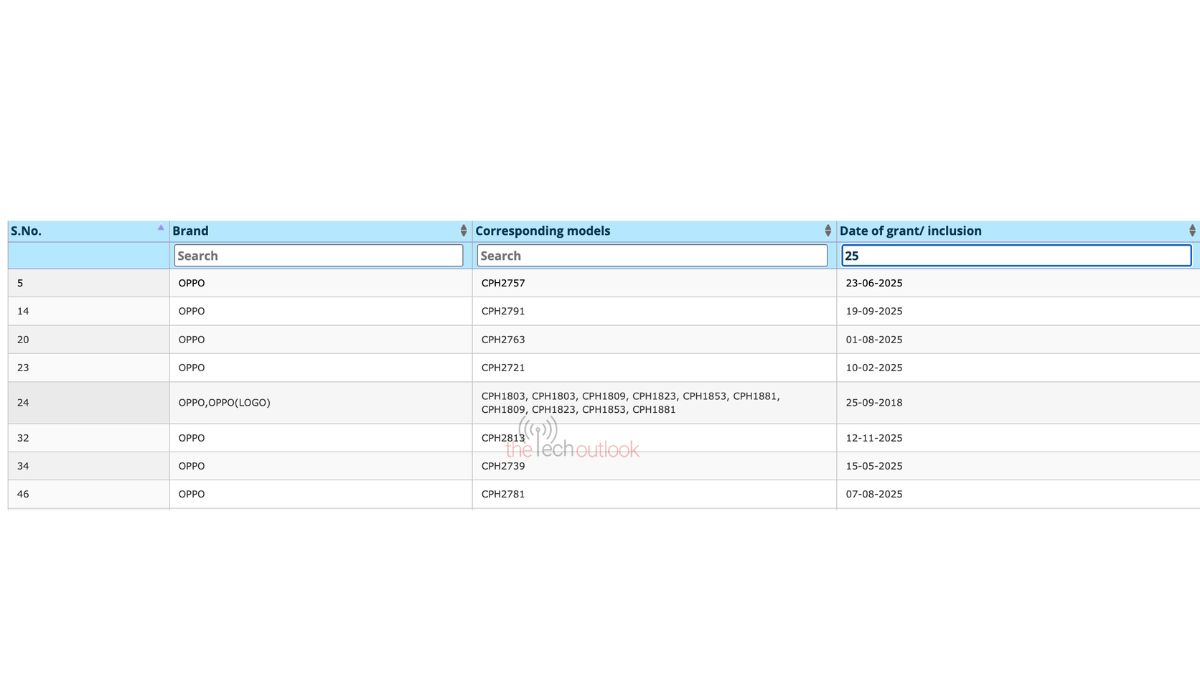Focus the Corresponding models search field
1200x675 pixels.
click(652, 256)
